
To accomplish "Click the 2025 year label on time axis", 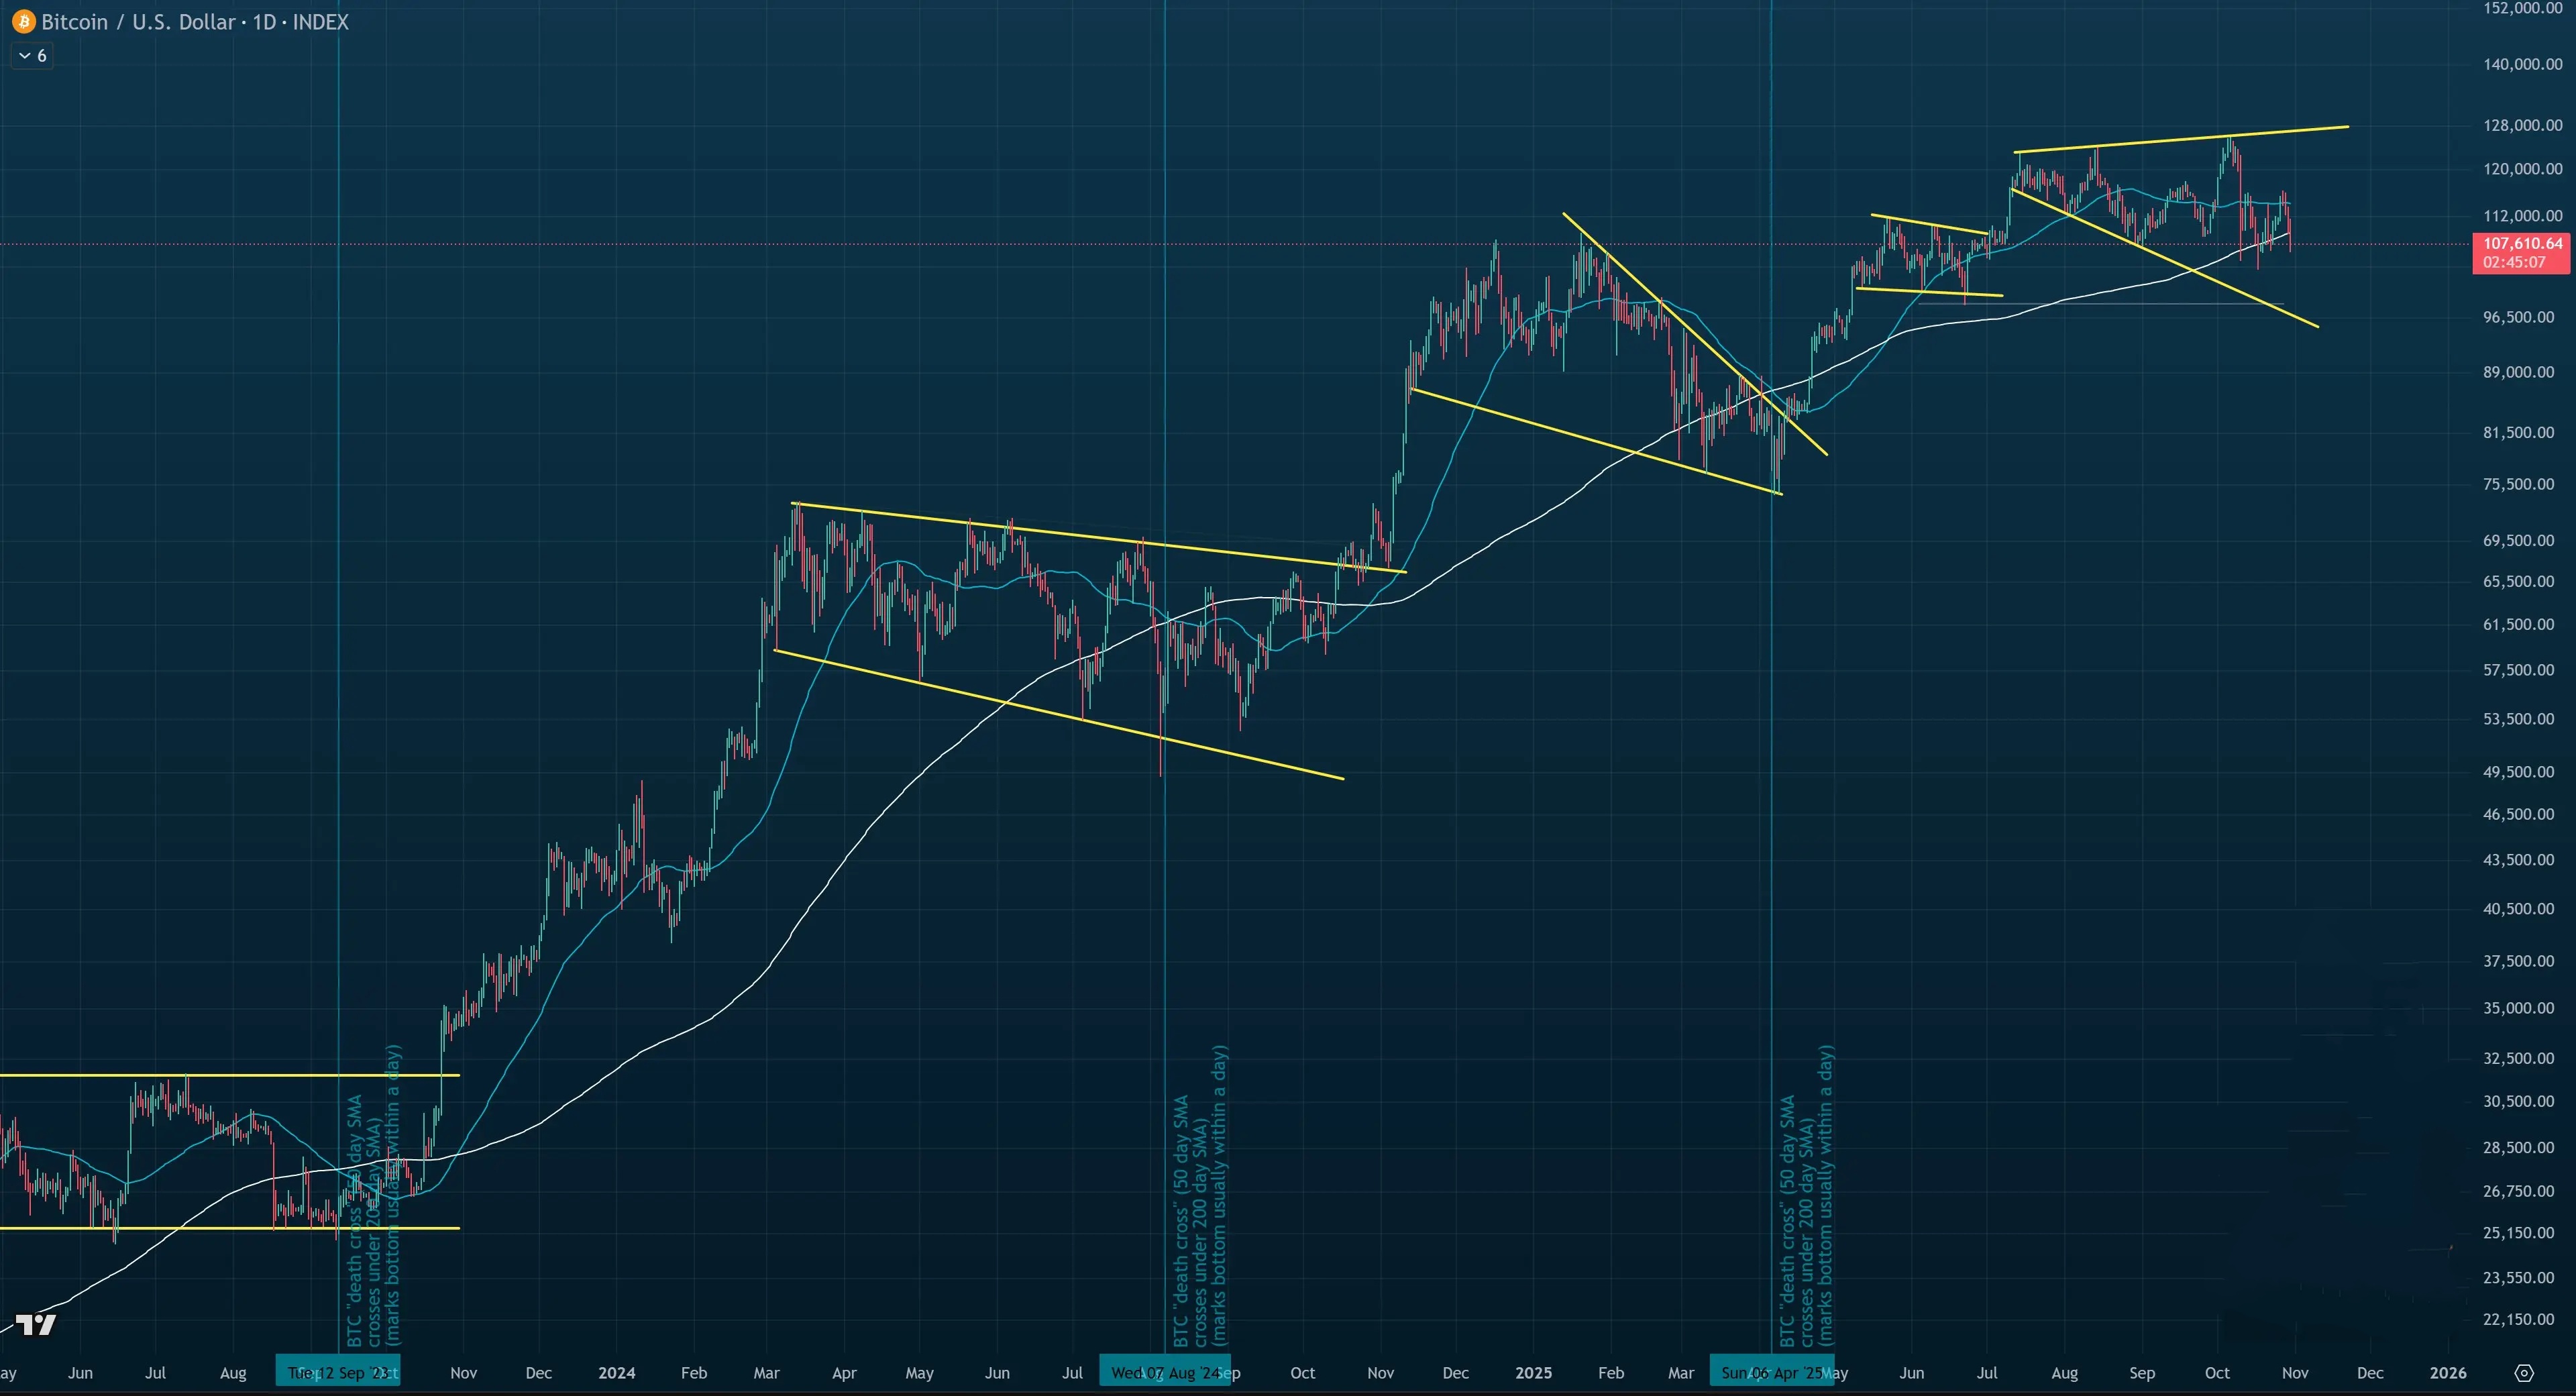I will 1533,1373.
